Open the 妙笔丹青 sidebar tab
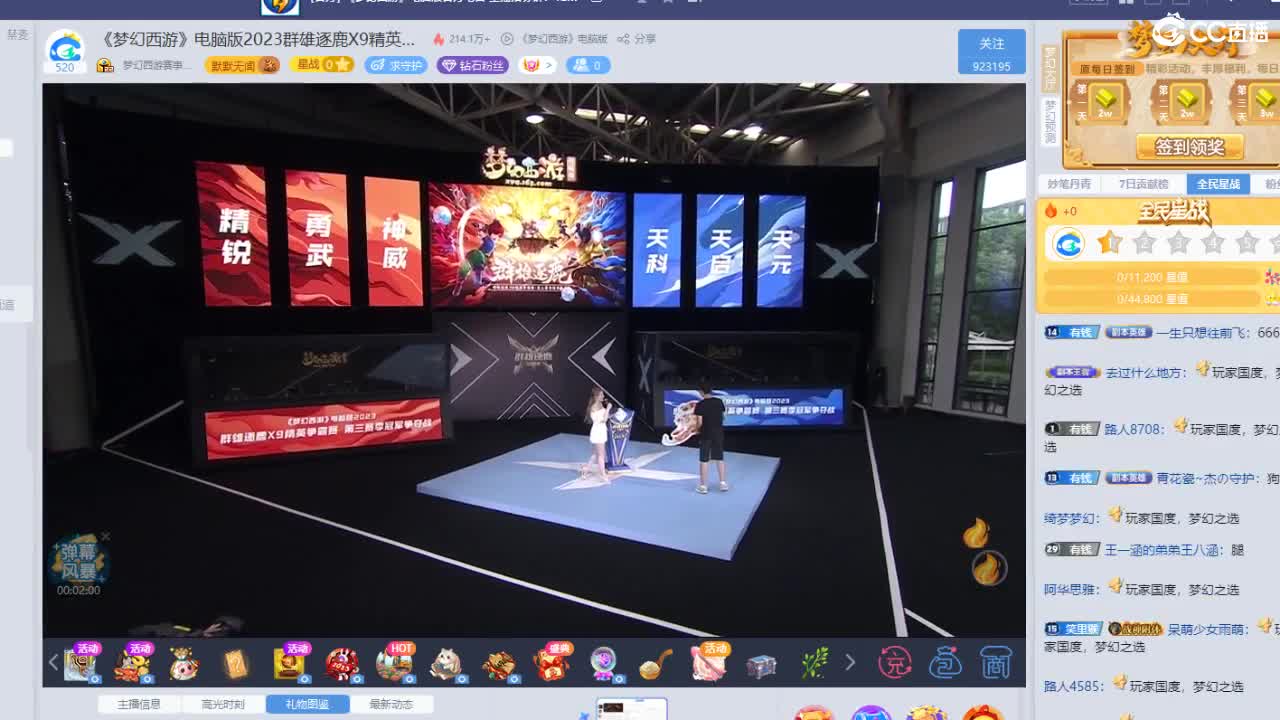Viewport: 1280px width, 720px height. point(1069,184)
